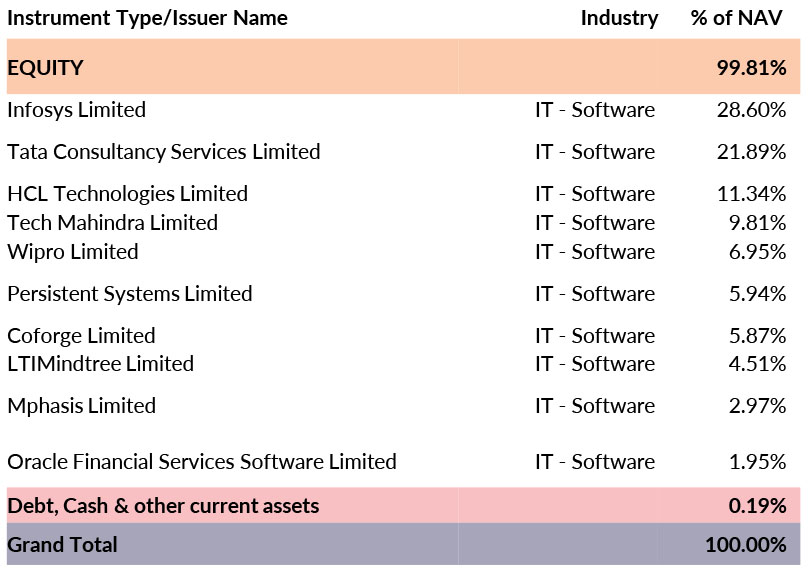This screenshot has height=574, width=810.
Task: Click the Grand Total row label
Action: click(x=62, y=545)
